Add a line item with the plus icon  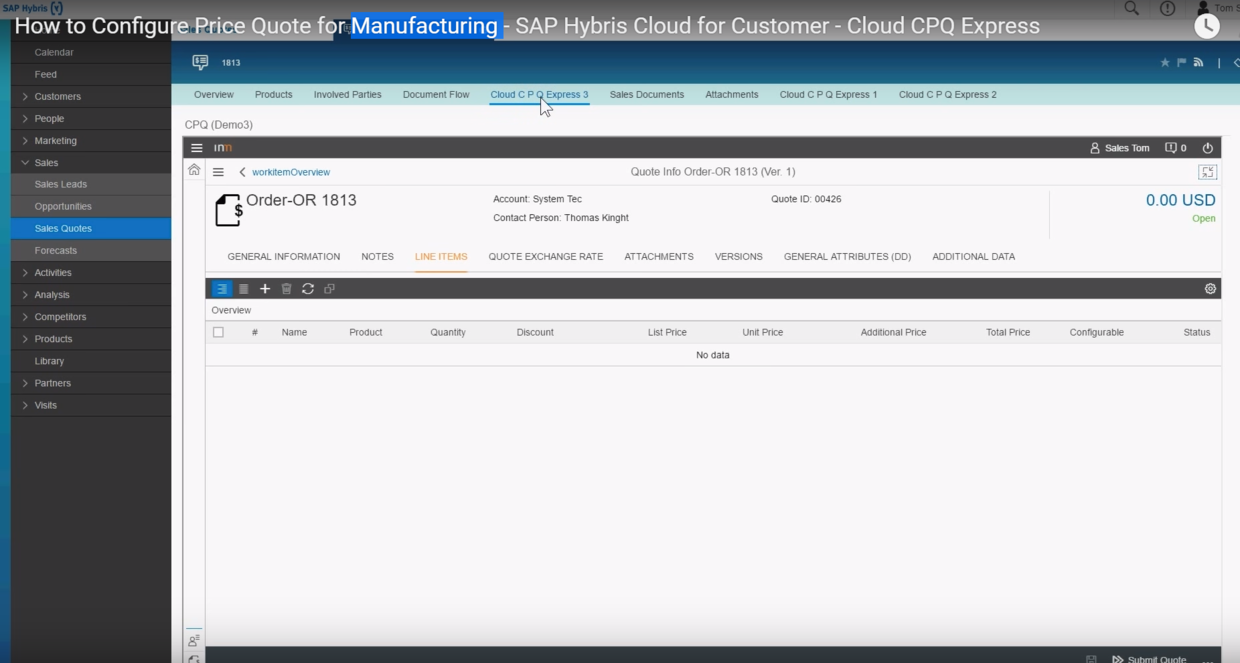(265, 289)
